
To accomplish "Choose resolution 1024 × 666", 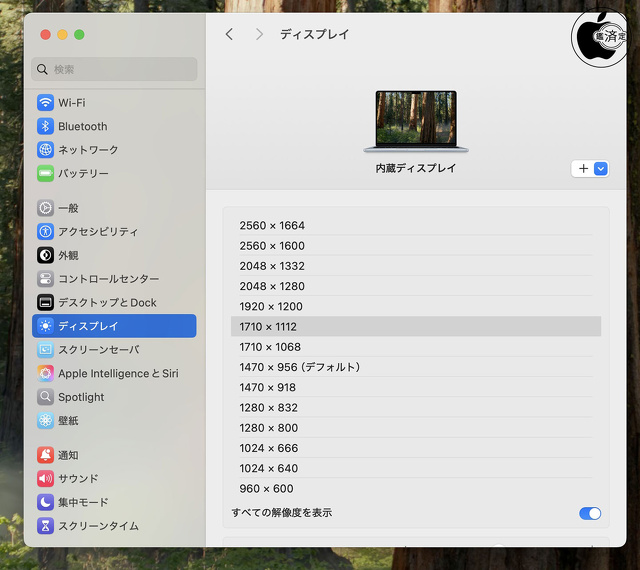I will tap(416, 448).
